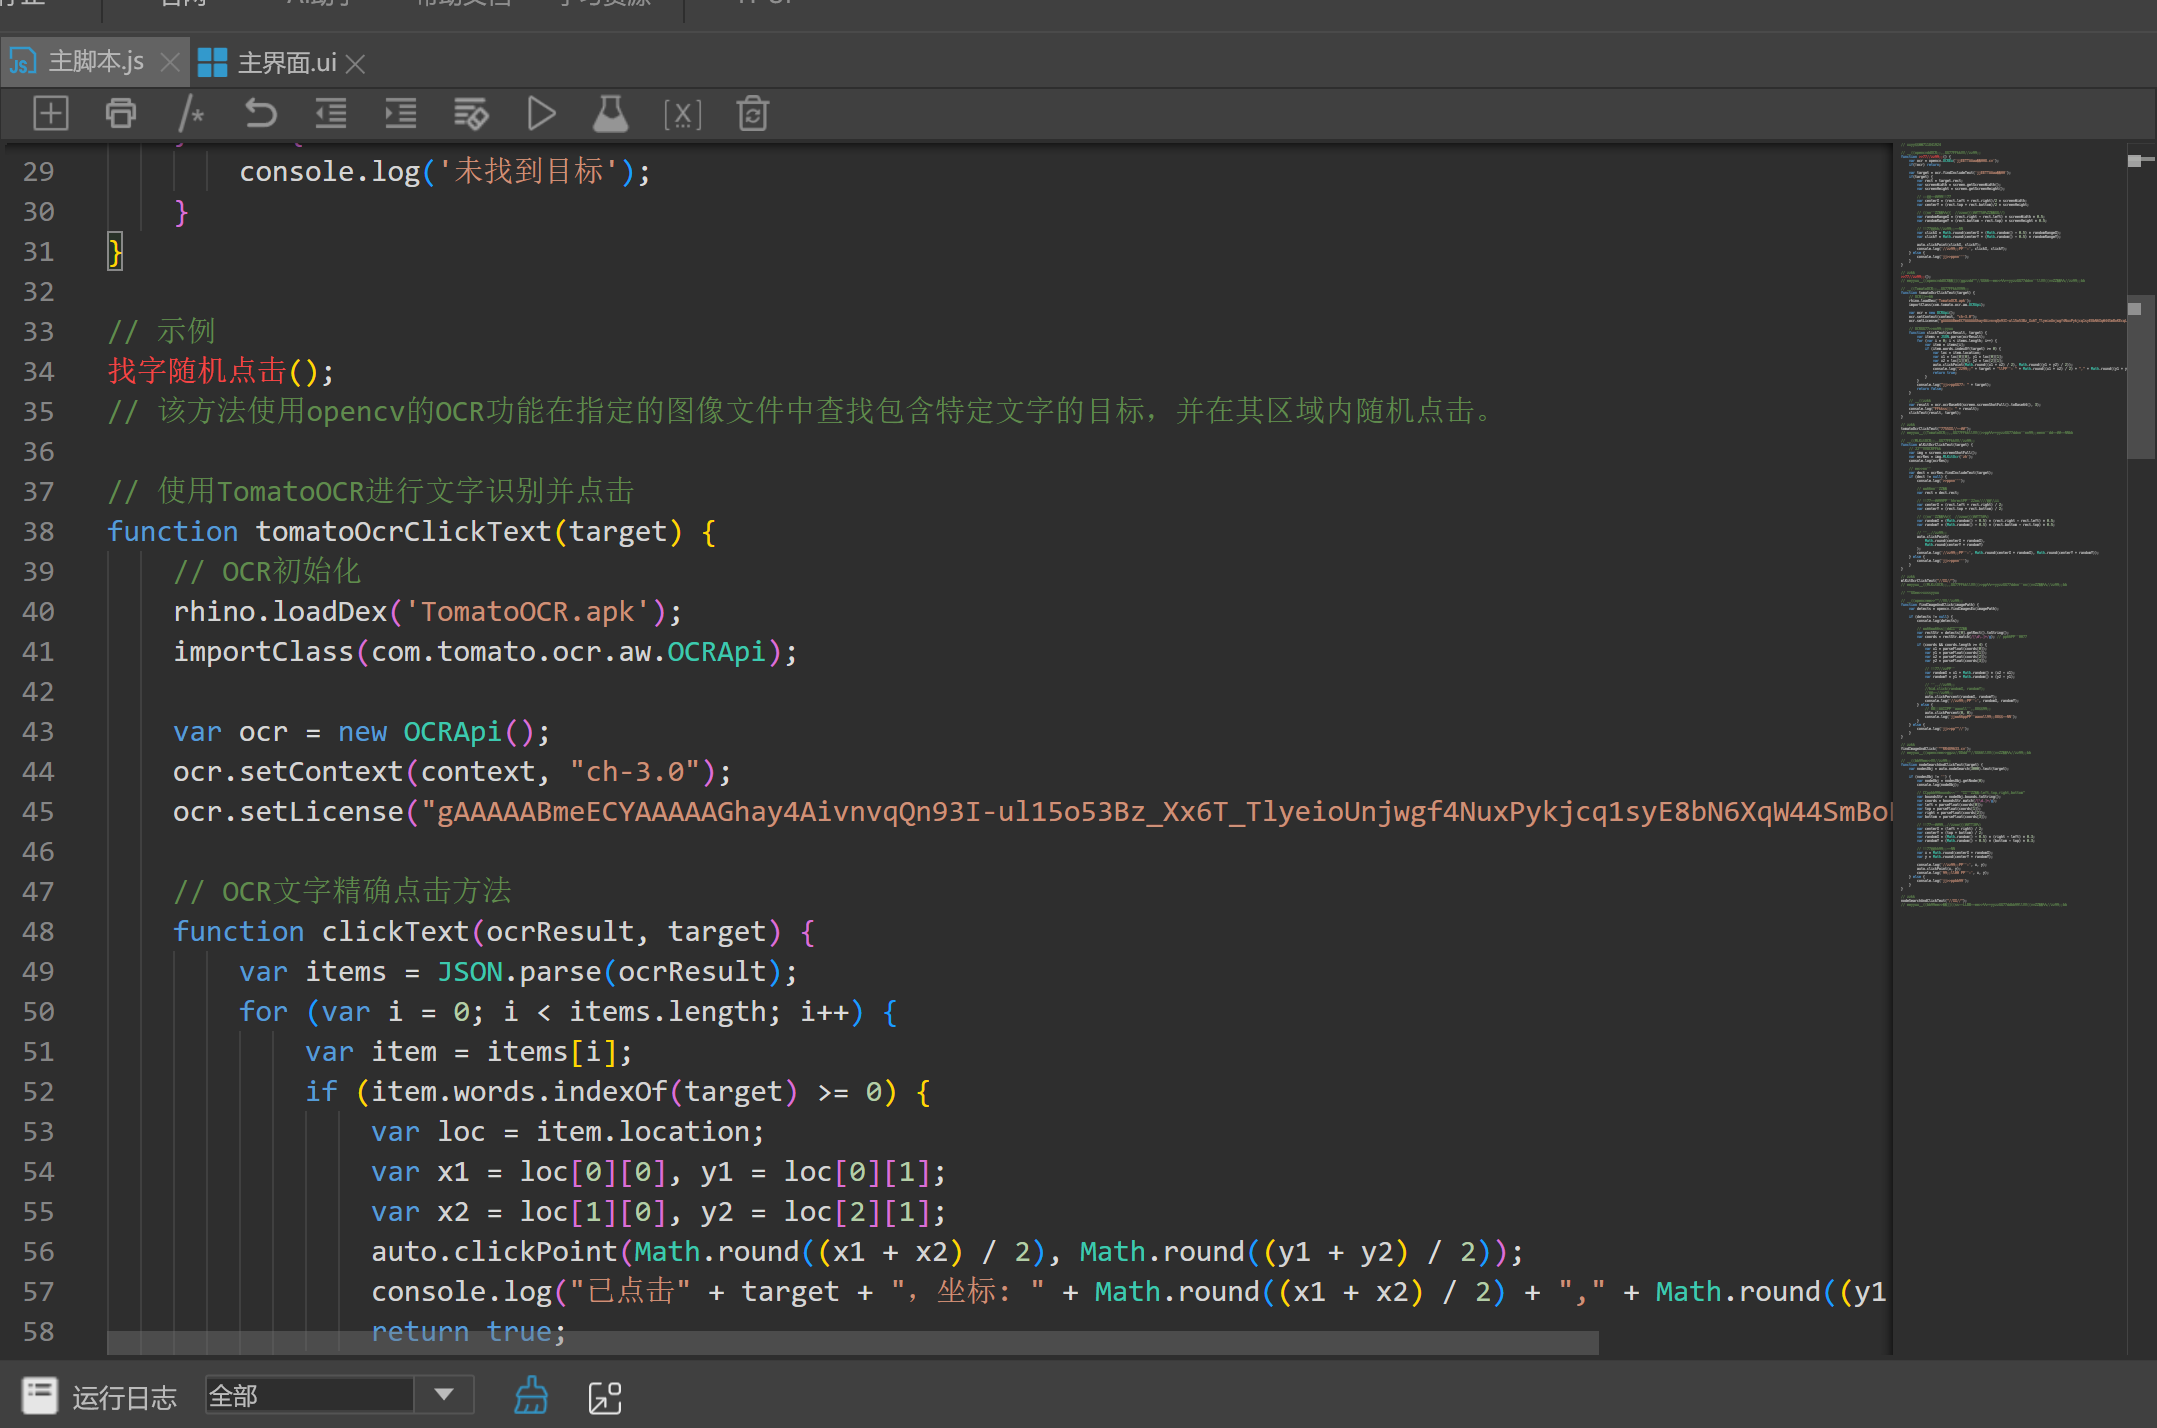Click the opencv OCR comment on line 35
Screen dimensions: 2157x1428
point(800,411)
